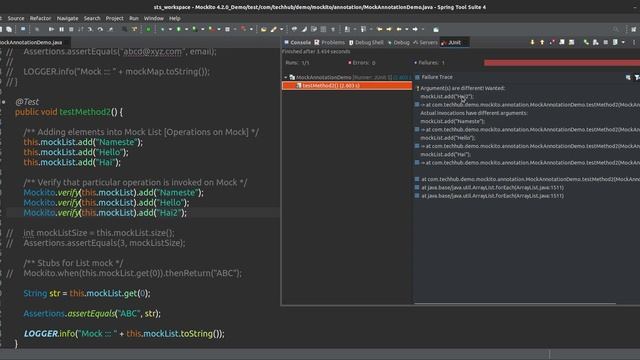Open the Window menu

tap(153, 18)
